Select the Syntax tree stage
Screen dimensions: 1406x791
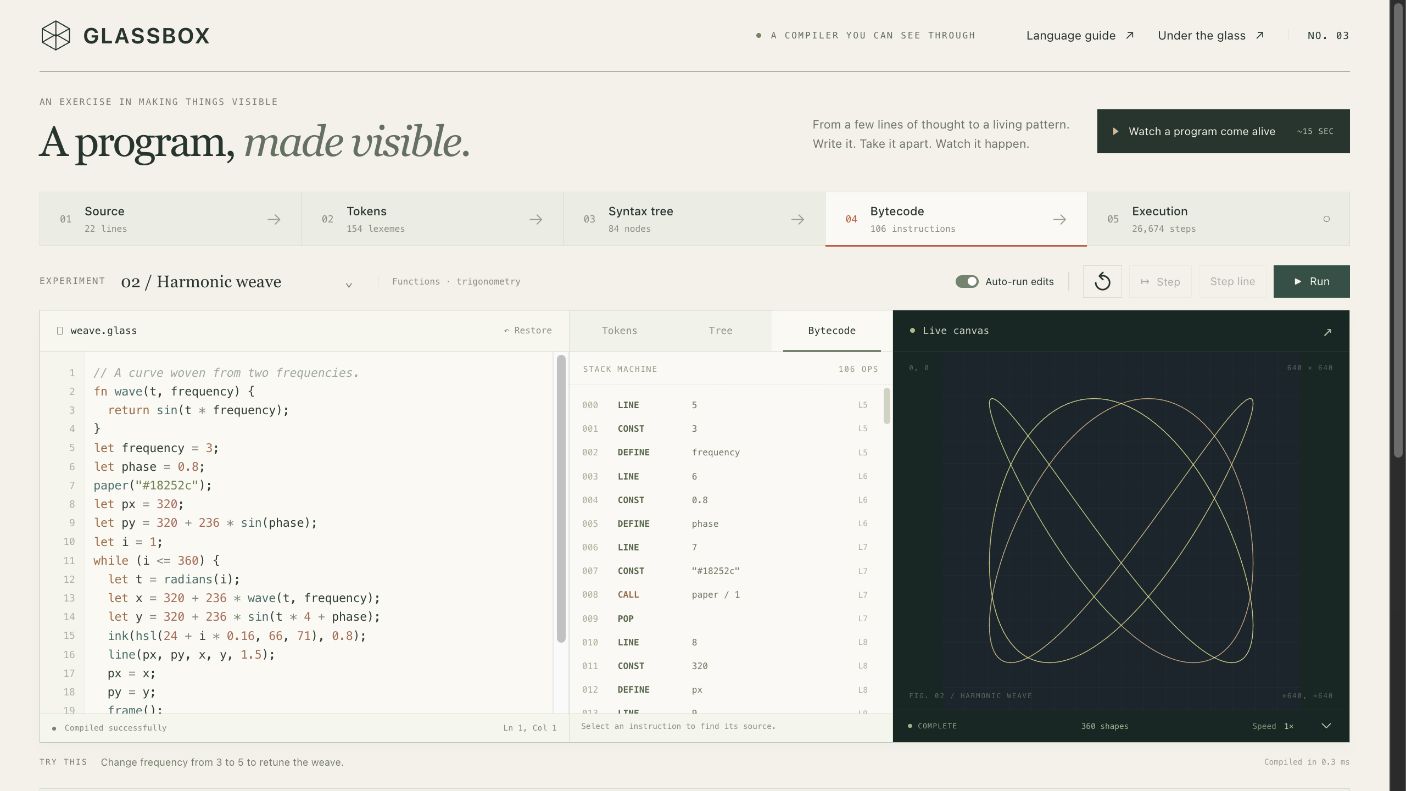click(x=694, y=219)
